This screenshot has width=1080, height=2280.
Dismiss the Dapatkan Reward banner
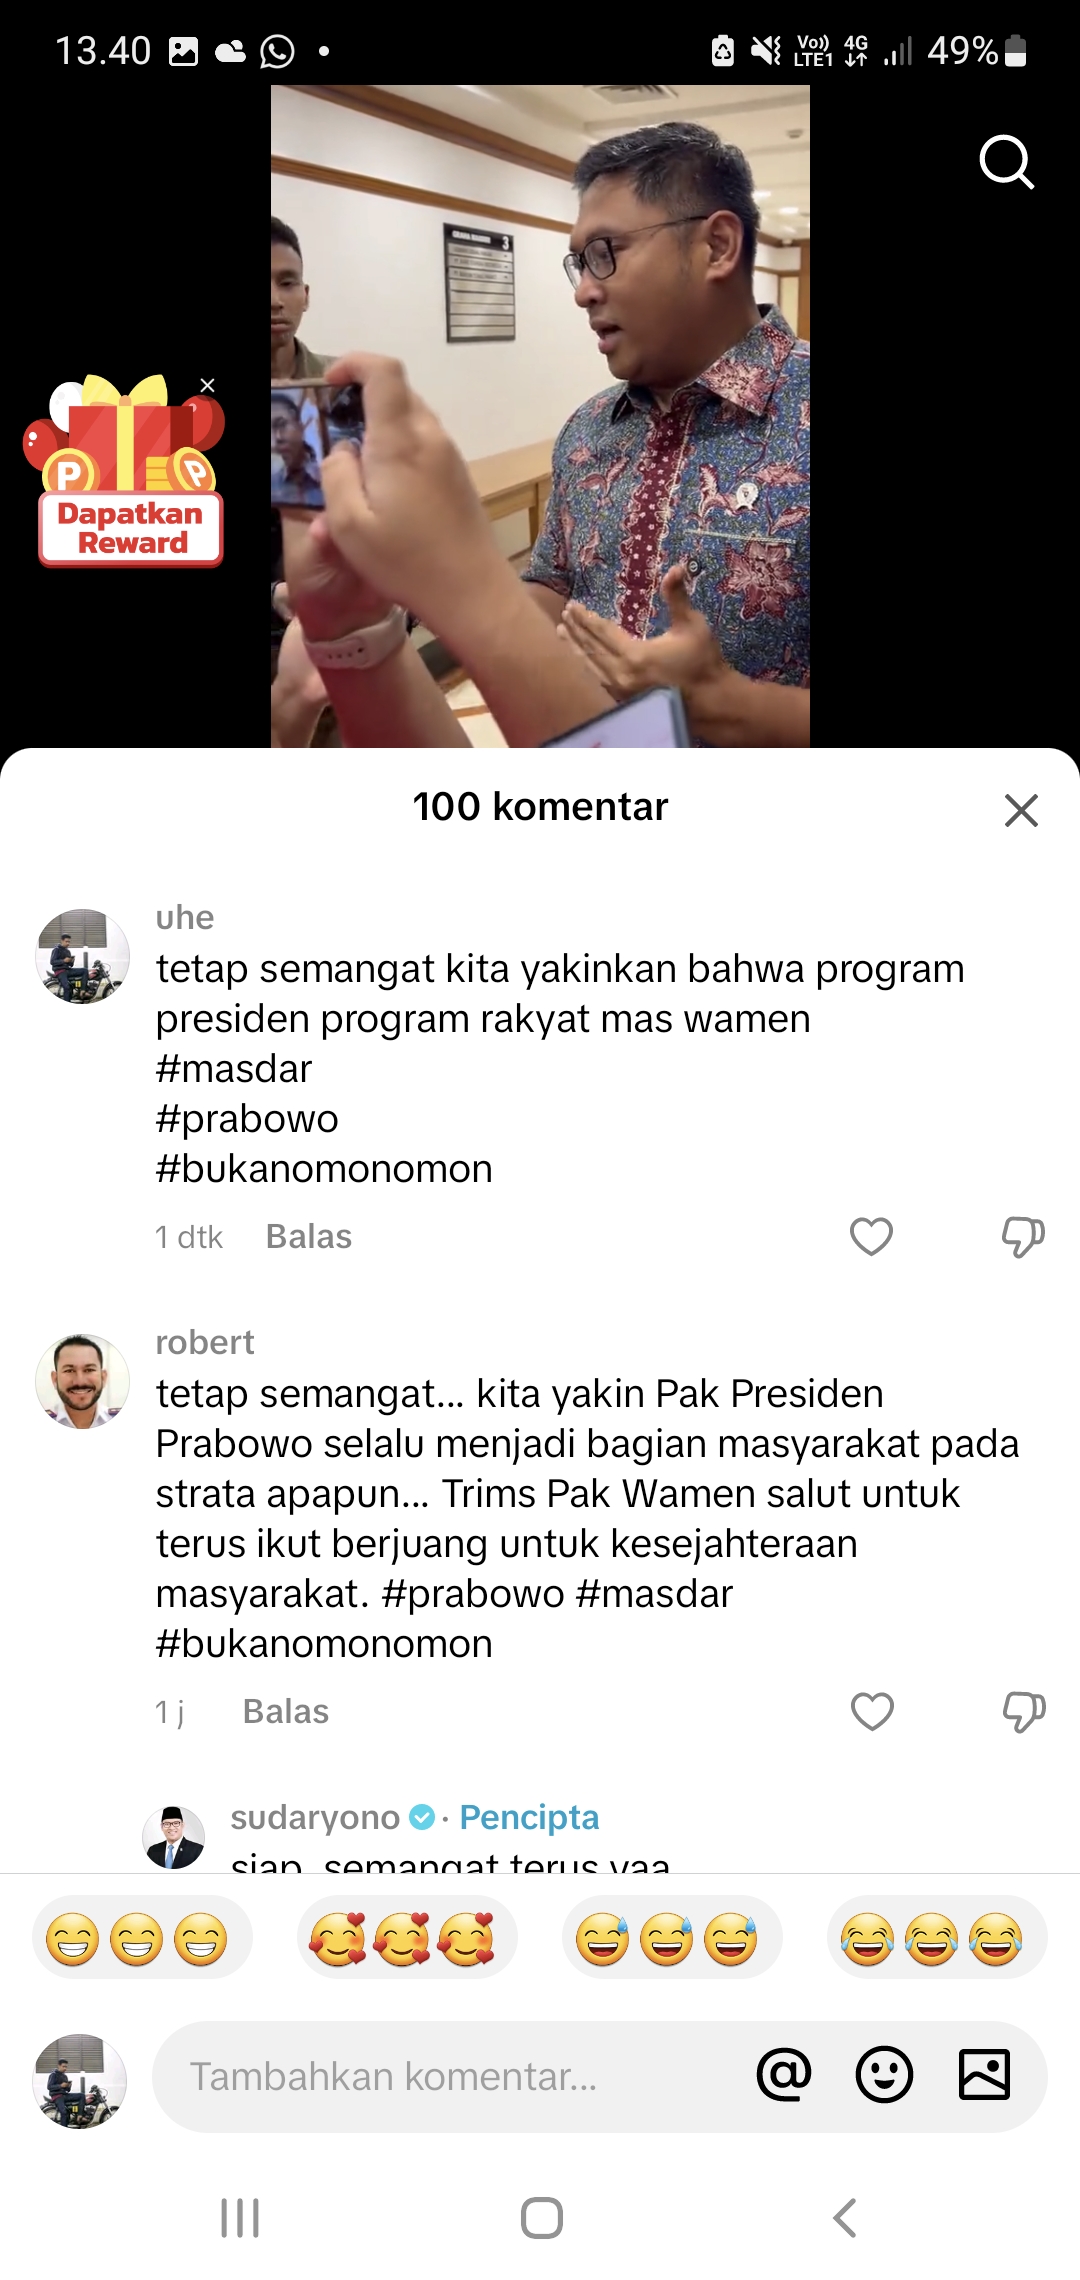click(207, 385)
